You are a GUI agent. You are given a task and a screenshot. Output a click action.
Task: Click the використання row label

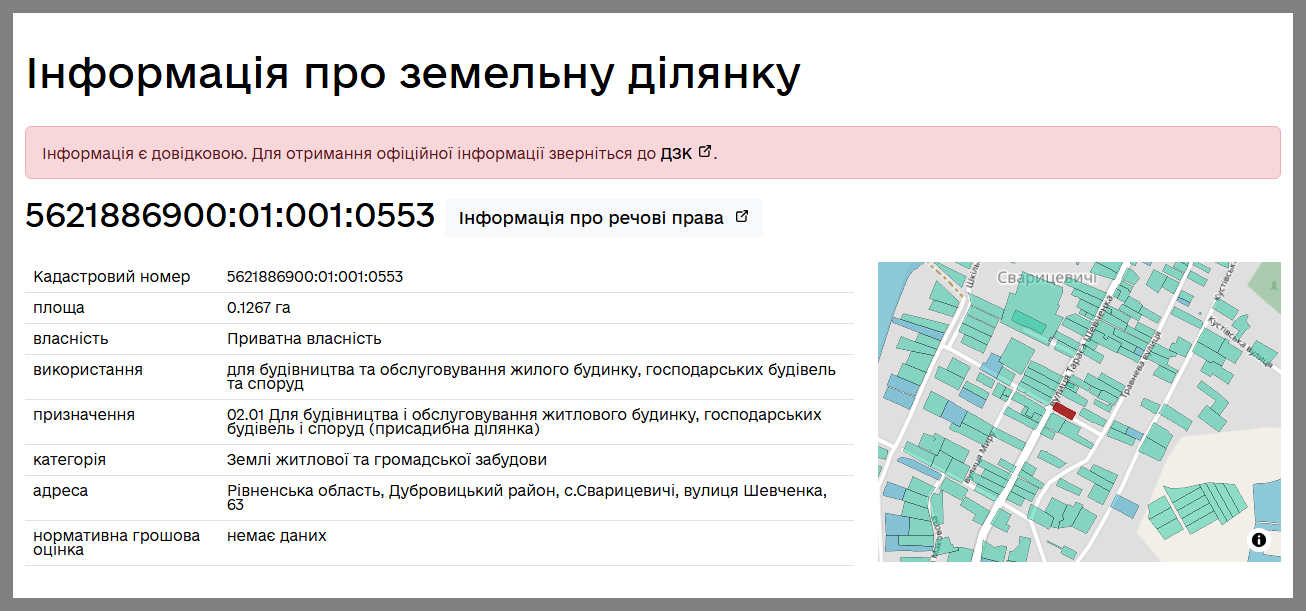[x=88, y=370]
